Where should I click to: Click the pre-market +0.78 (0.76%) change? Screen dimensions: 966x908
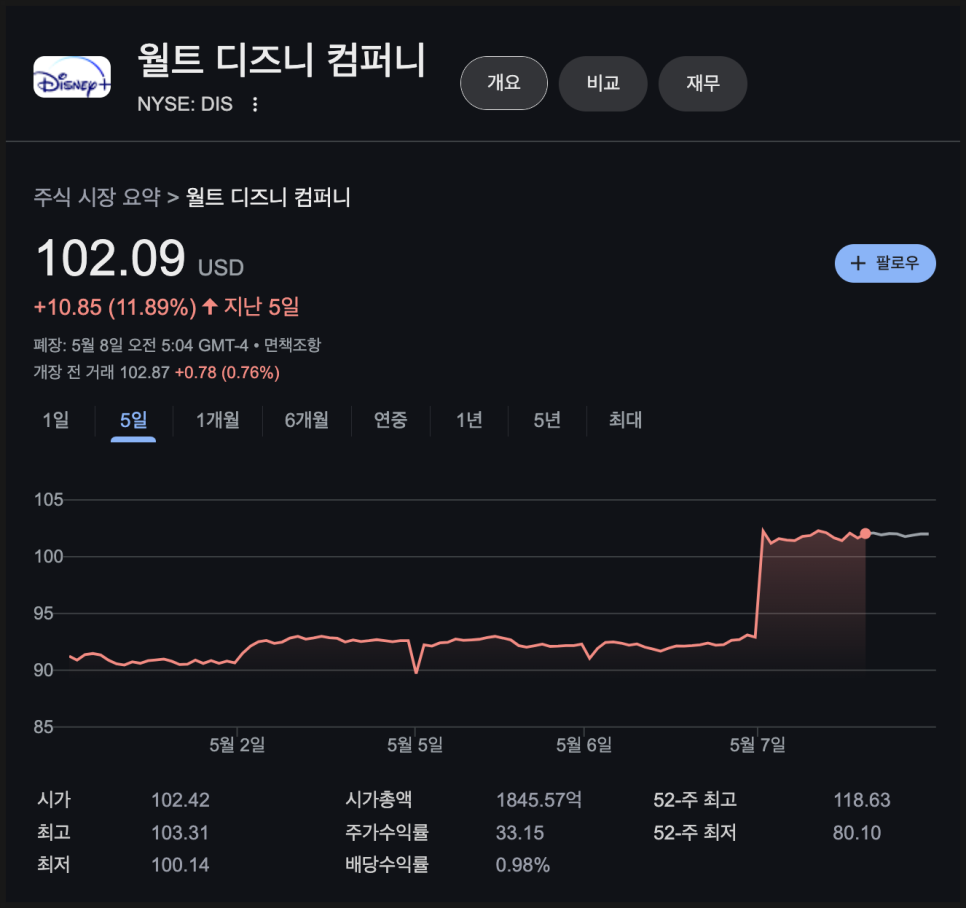click(x=227, y=372)
